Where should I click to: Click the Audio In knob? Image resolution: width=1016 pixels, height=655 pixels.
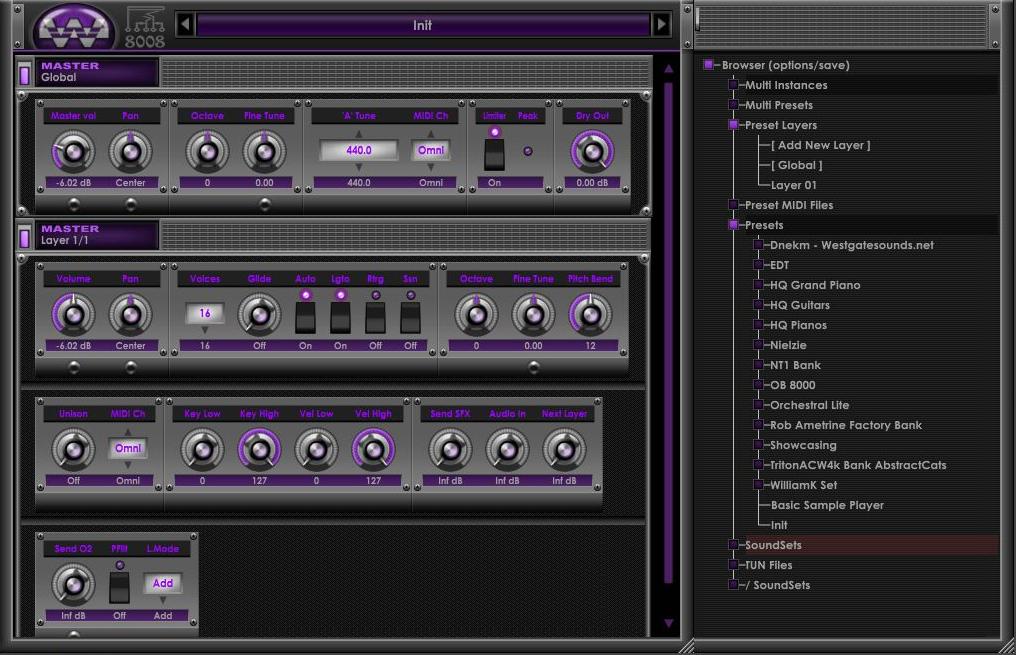point(507,450)
